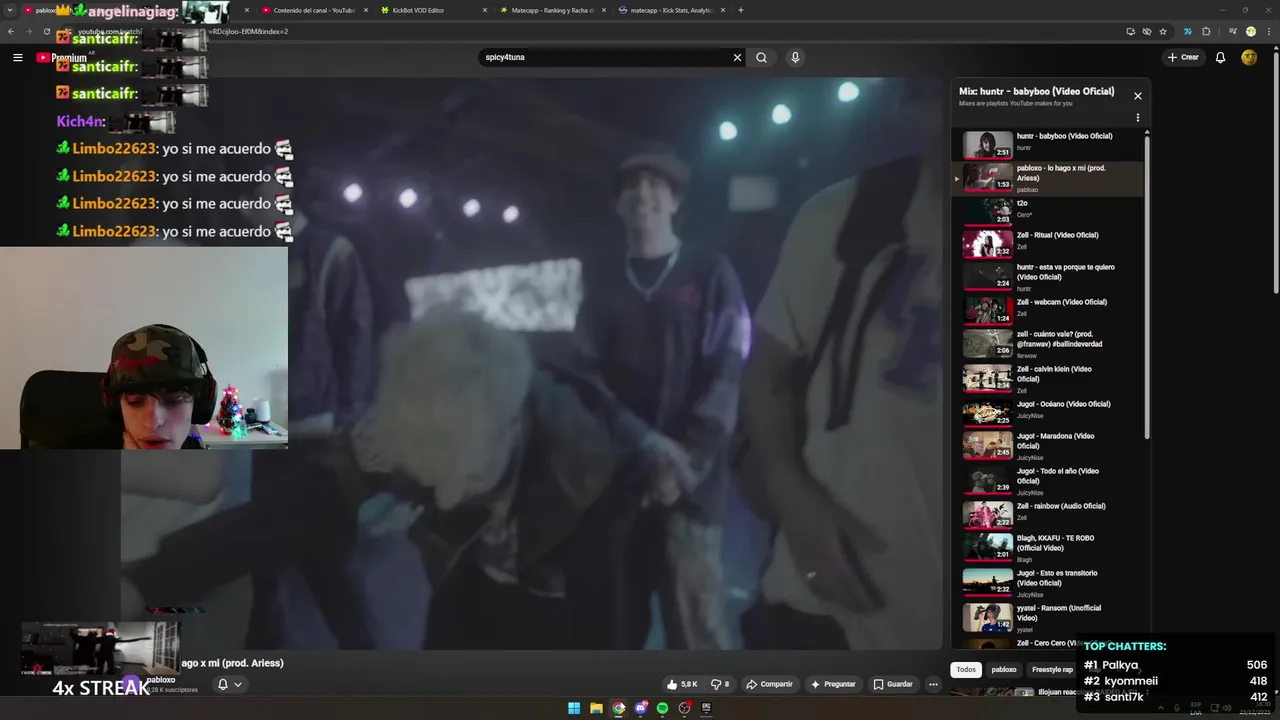Viewport: 1280px width, 720px height.
Task: Play Zell - Ritual (Video Oficial)
Action: pos(1048,243)
